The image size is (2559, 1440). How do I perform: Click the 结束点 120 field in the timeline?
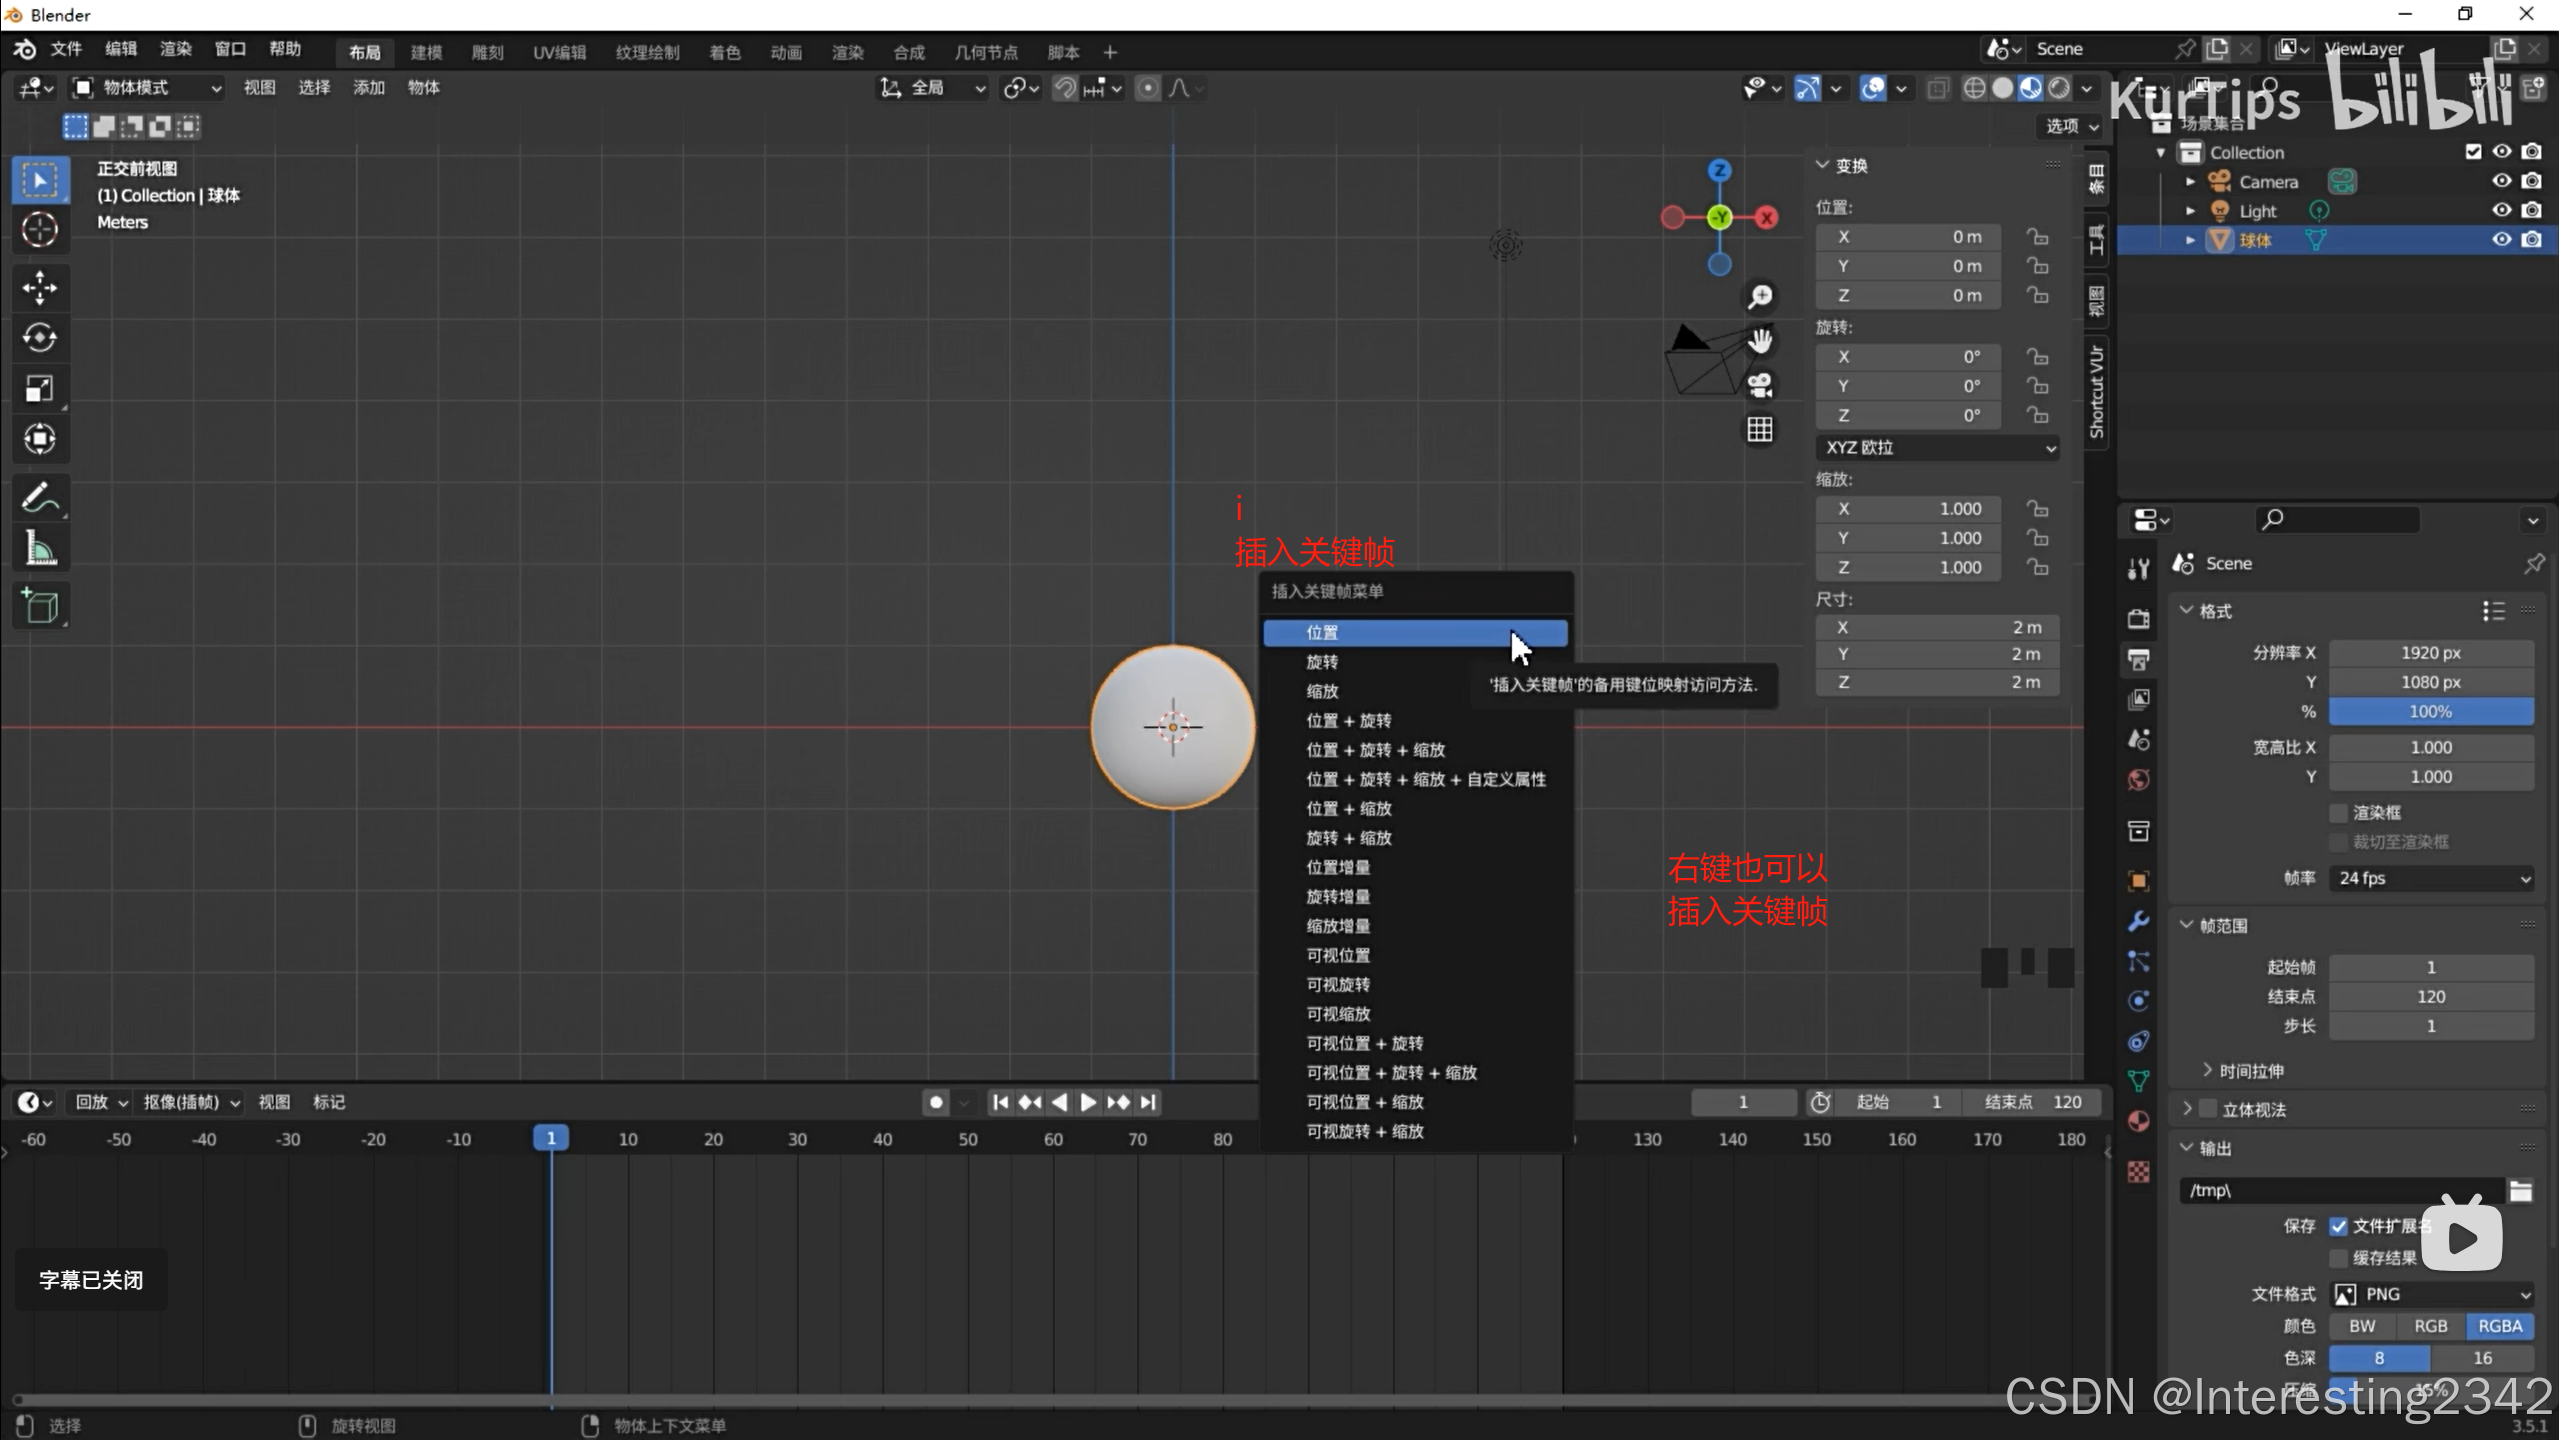(2033, 1102)
